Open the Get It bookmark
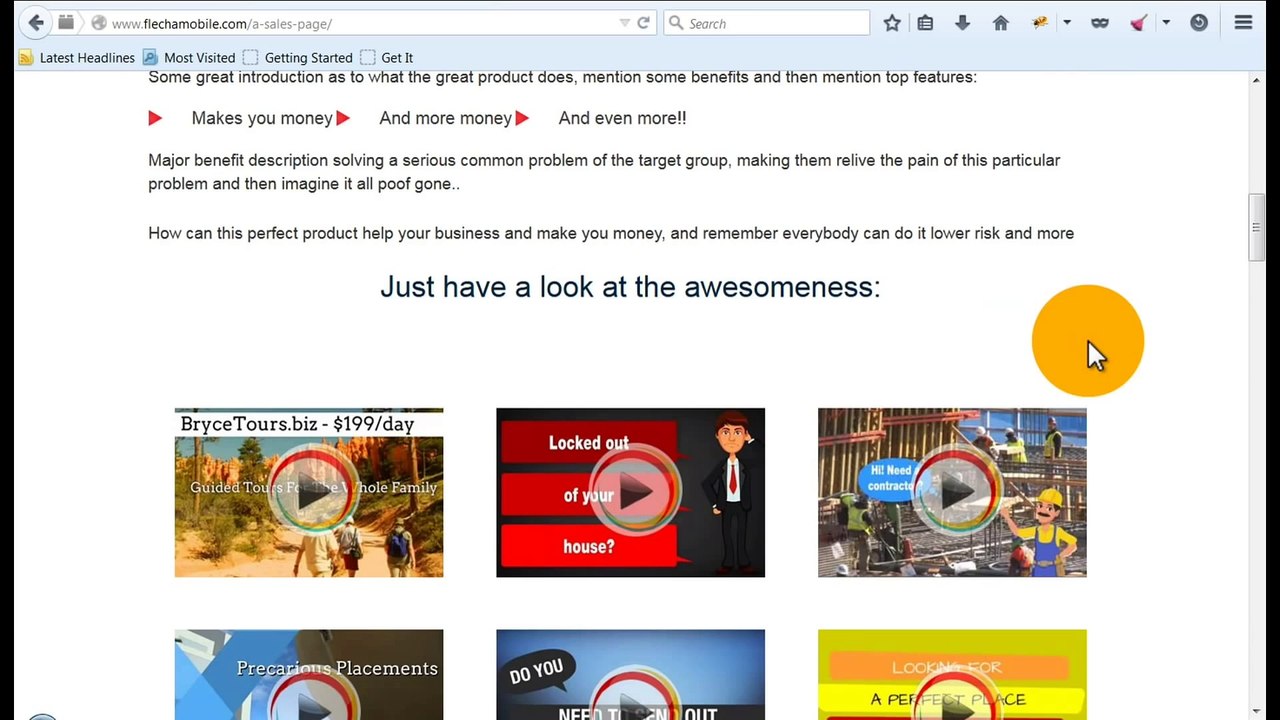1280x720 pixels. [387, 58]
